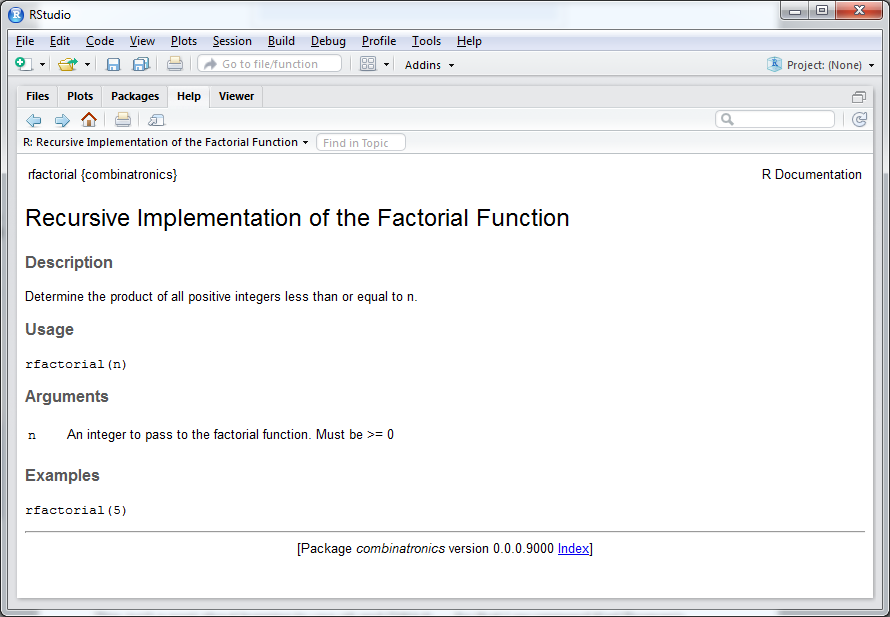The image size is (890, 617).
Task: Show R Help home page
Action: pyautogui.click(x=89, y=120)
